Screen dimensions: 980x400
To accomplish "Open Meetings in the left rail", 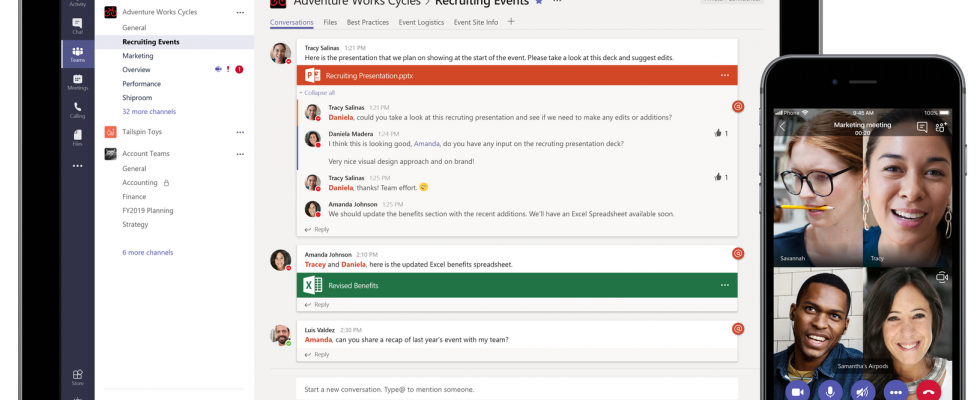I will coord(78,82).
